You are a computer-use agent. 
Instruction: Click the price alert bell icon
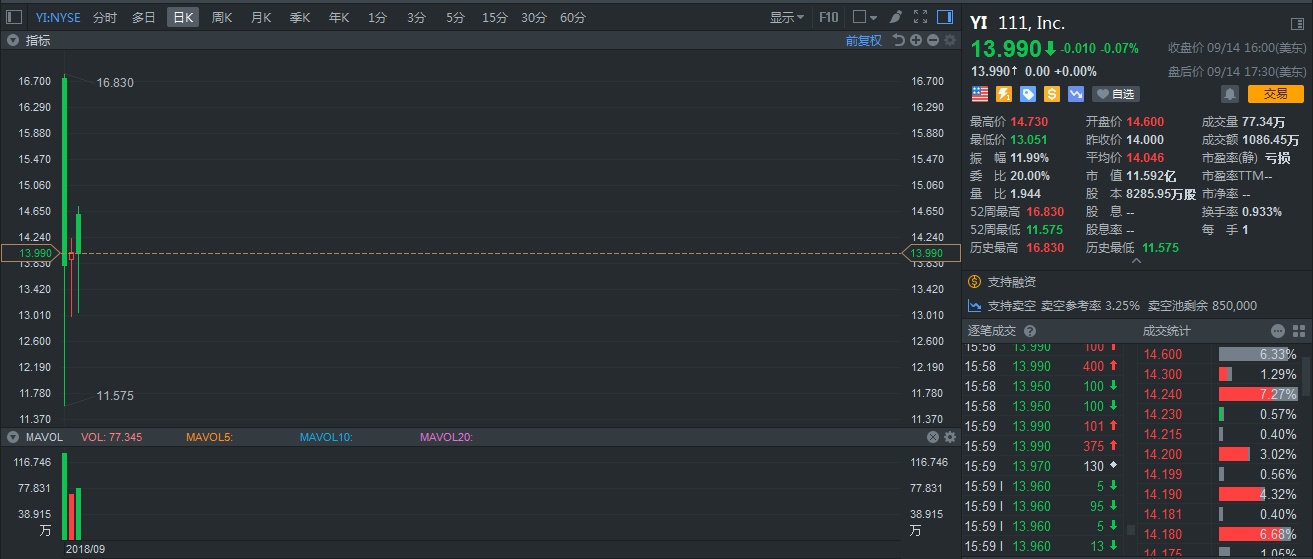point(1229,94)
